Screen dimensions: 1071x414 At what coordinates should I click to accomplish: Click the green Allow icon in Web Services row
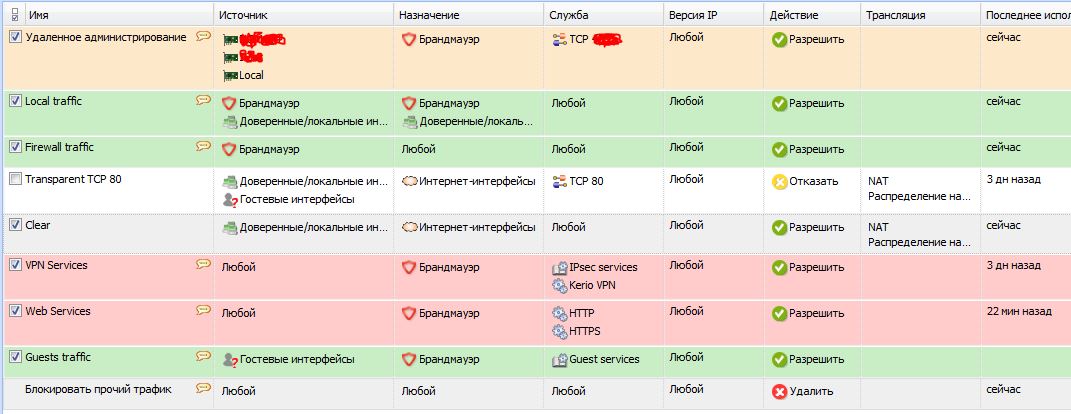point(779,314)
